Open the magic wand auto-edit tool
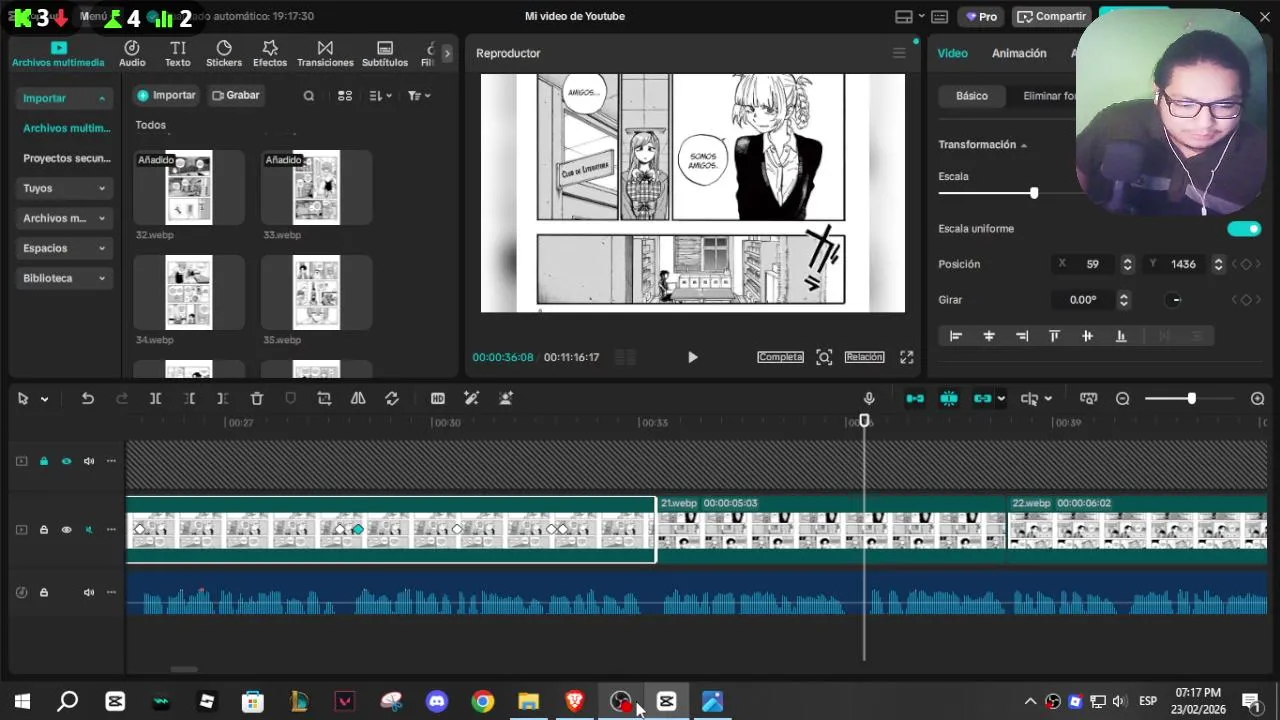 [x=472, y=398]
